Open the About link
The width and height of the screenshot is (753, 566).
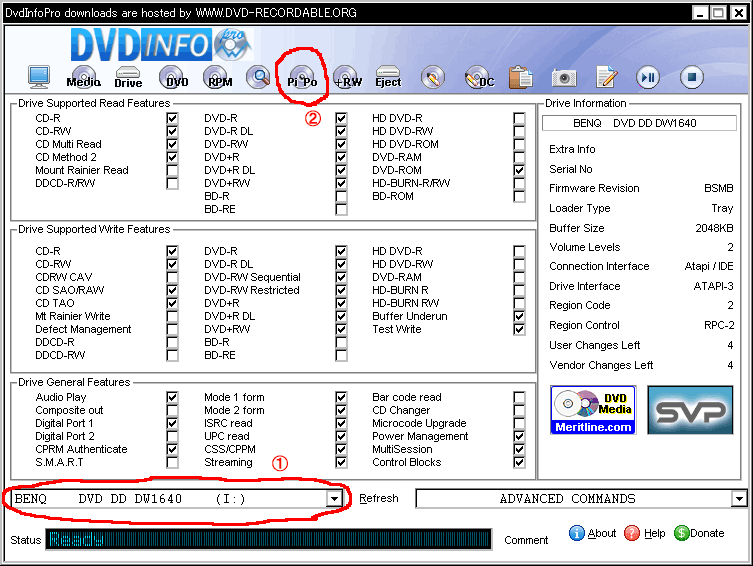pyautogui.click(x=602, y=533)
